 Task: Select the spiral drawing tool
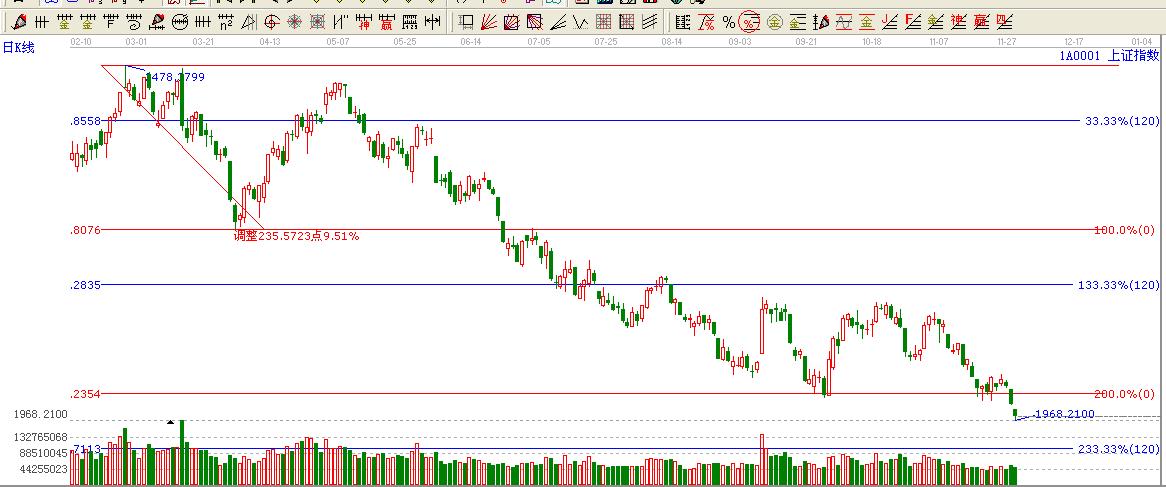tap(133, 21)
